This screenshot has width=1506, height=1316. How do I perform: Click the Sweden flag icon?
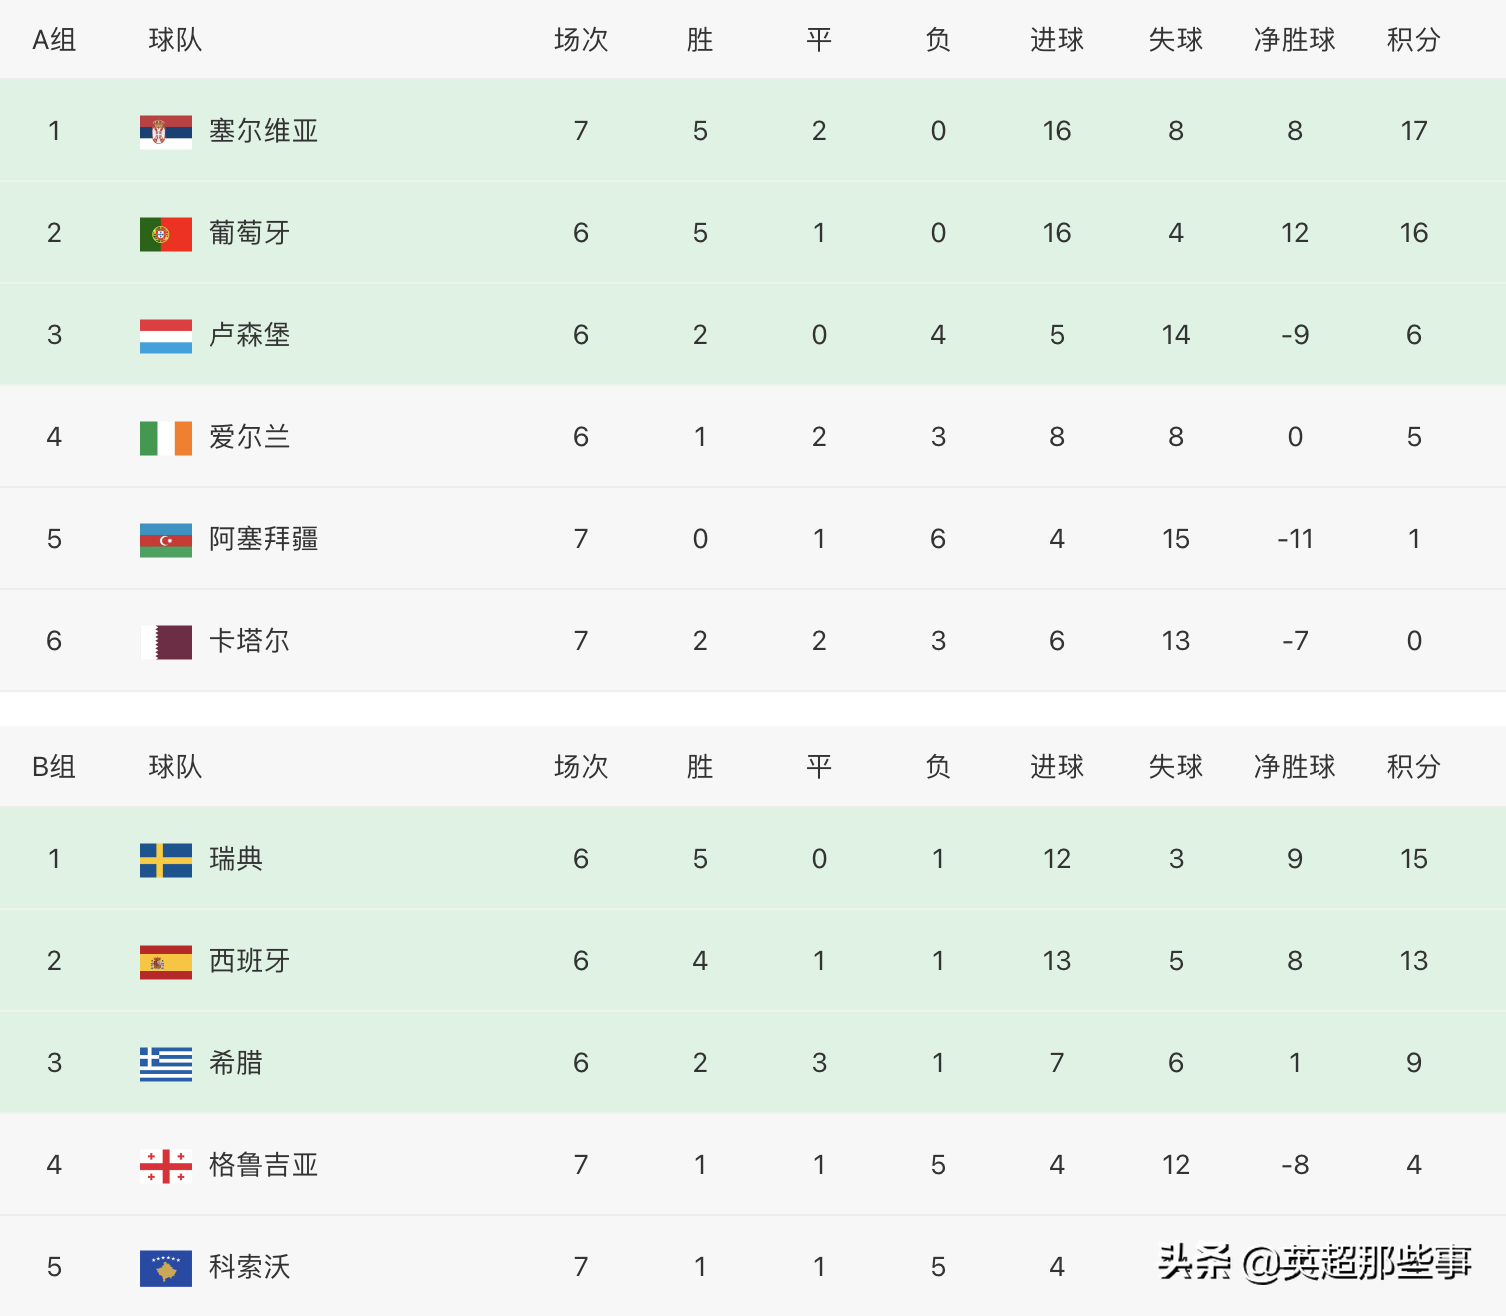166,859
